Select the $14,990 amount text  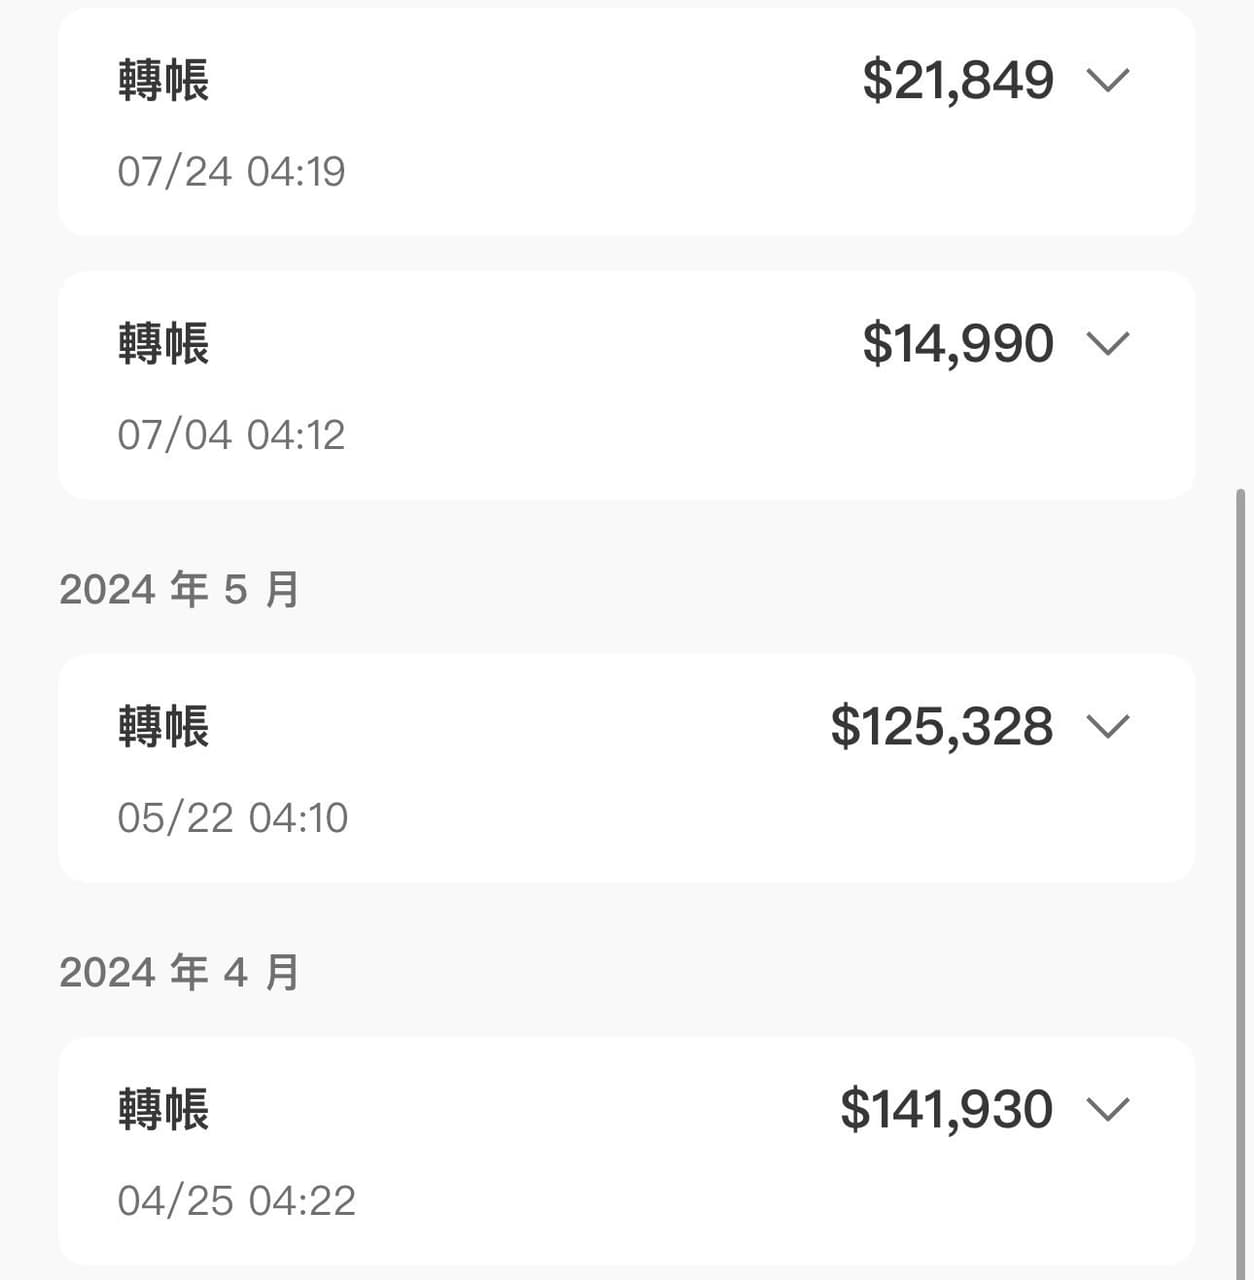[x=958, y=343]
